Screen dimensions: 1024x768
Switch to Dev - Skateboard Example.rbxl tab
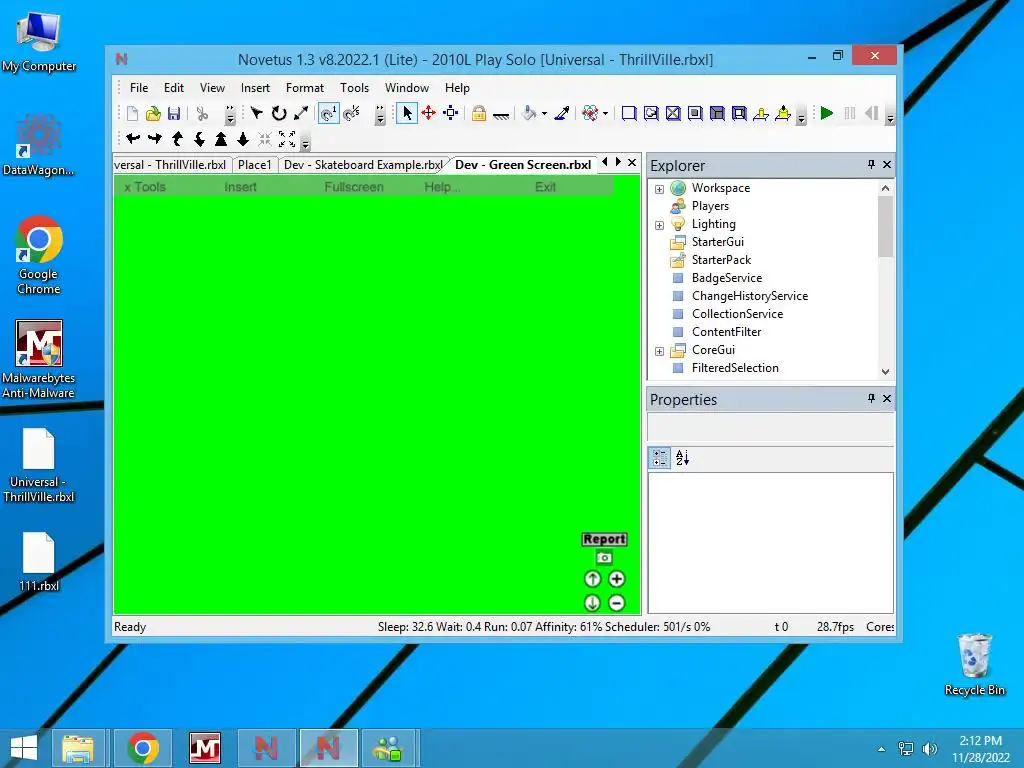click(x=363, y=165)
